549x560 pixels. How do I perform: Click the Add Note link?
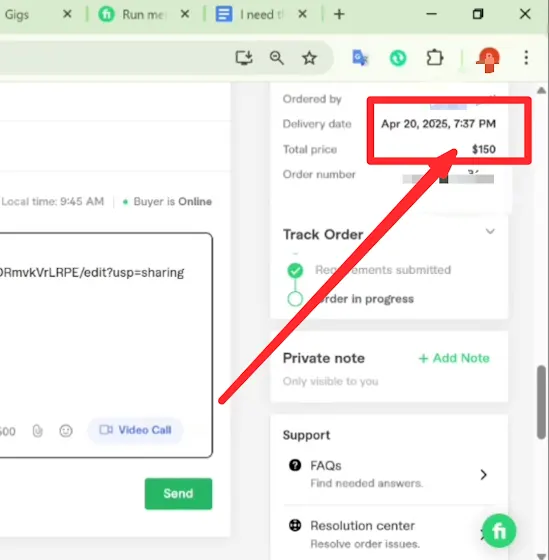454,358
